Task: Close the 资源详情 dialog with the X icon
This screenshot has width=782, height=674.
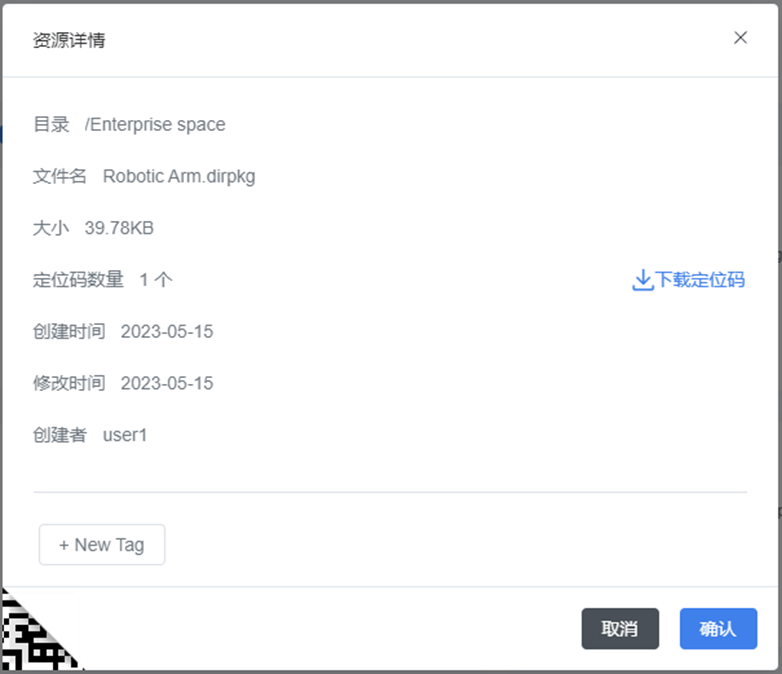Action: pyautogui.click(x=740, y=38)
